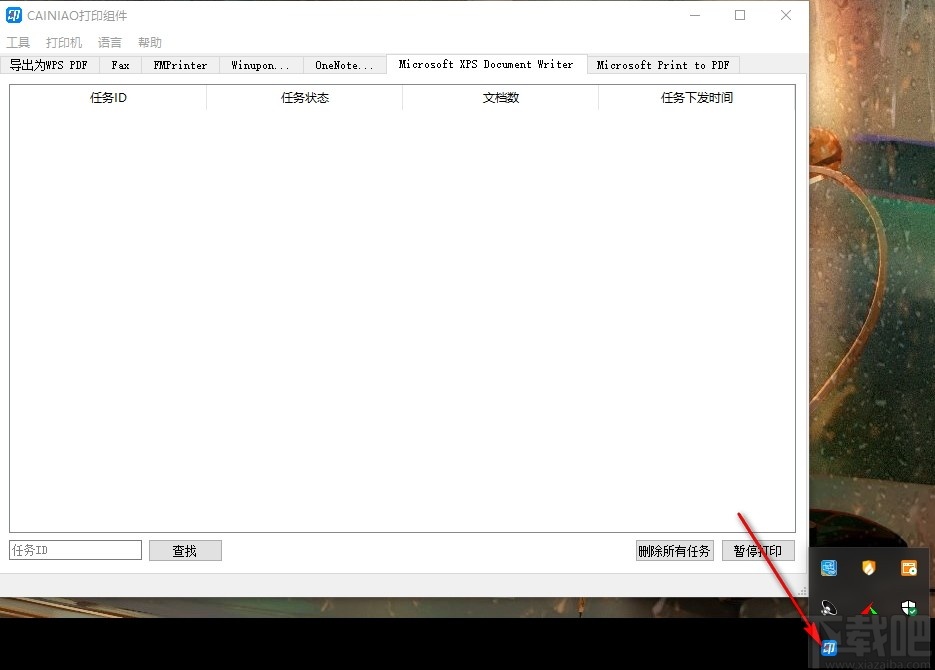Screen dimensions: 935x670
Task: Switch to the FMPrinter tab
Action: 180,65
